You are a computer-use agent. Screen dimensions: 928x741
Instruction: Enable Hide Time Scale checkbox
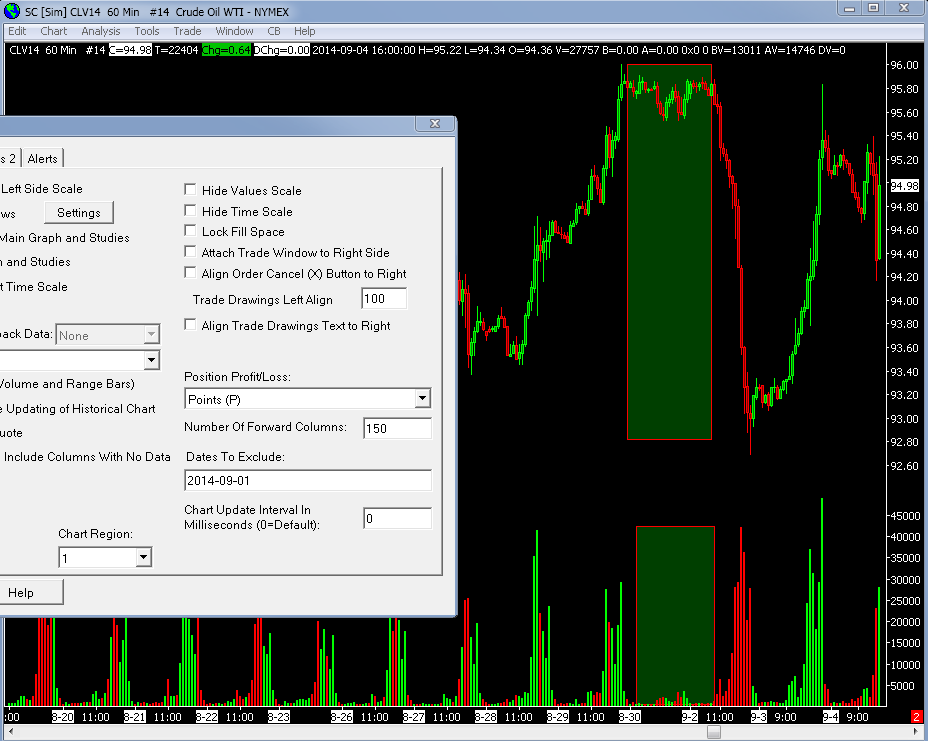point(190,211)
